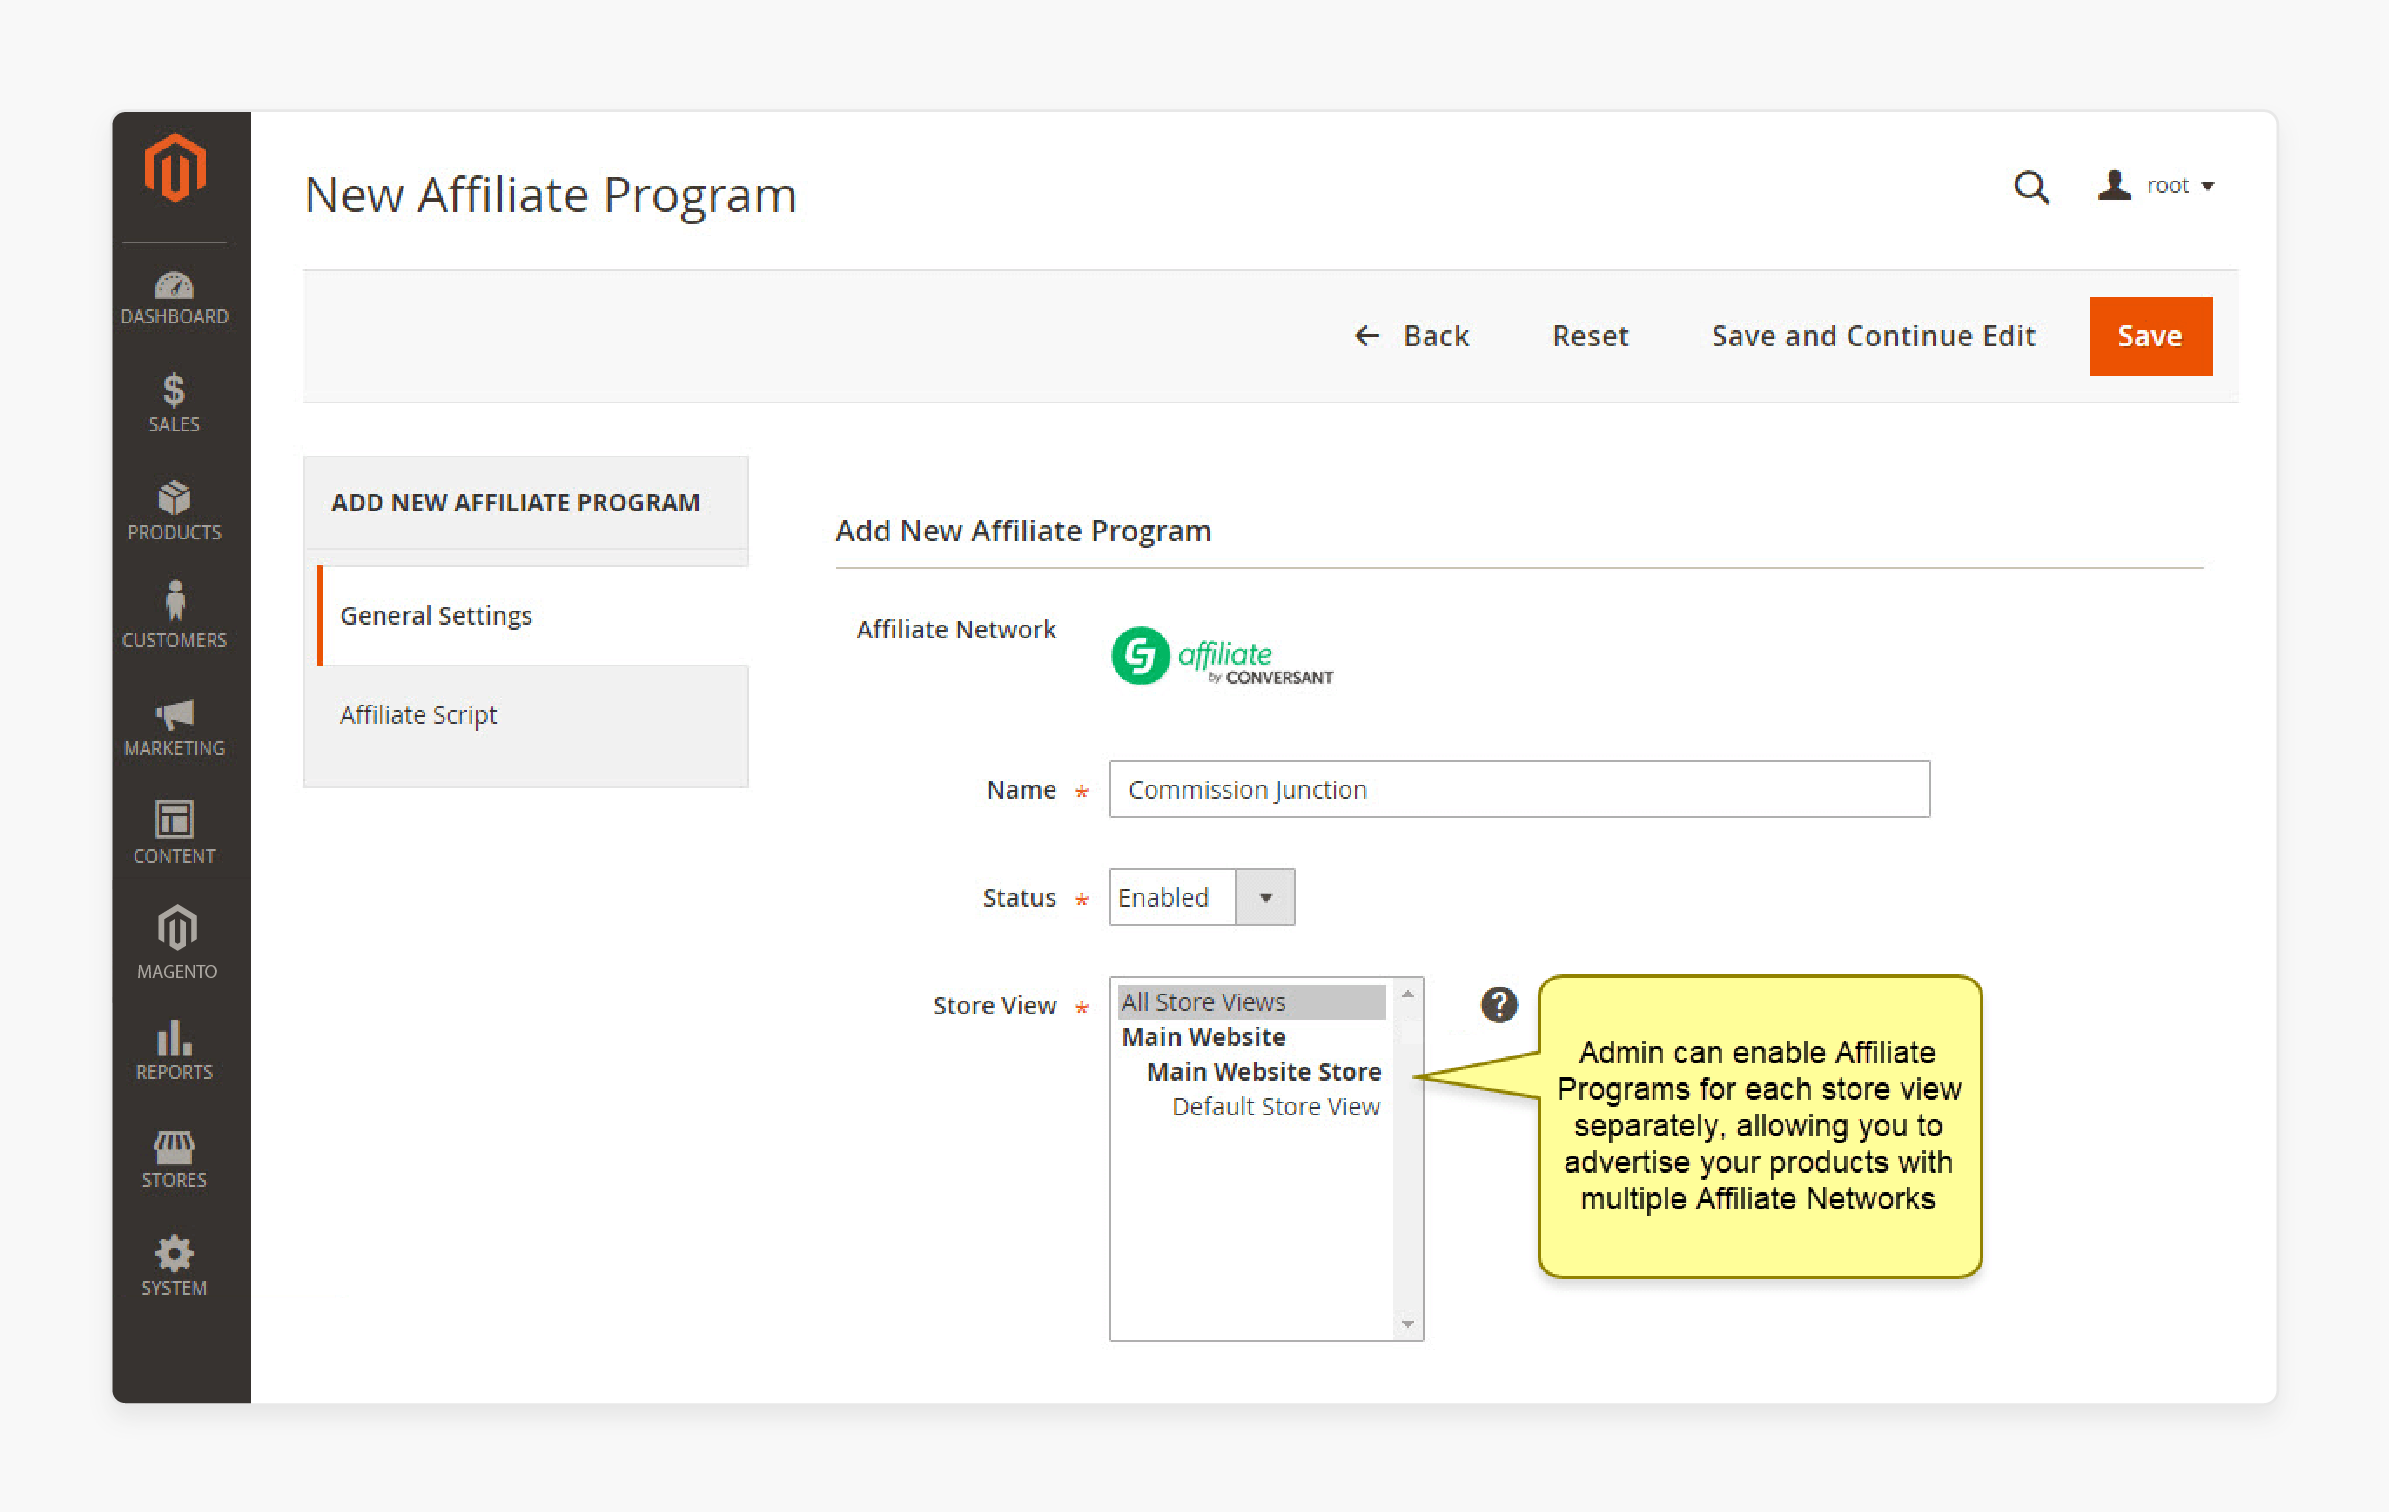Click the search magnifier icon
The height and width of the screenshot is (1512, 2389).
click(2031, 187)
